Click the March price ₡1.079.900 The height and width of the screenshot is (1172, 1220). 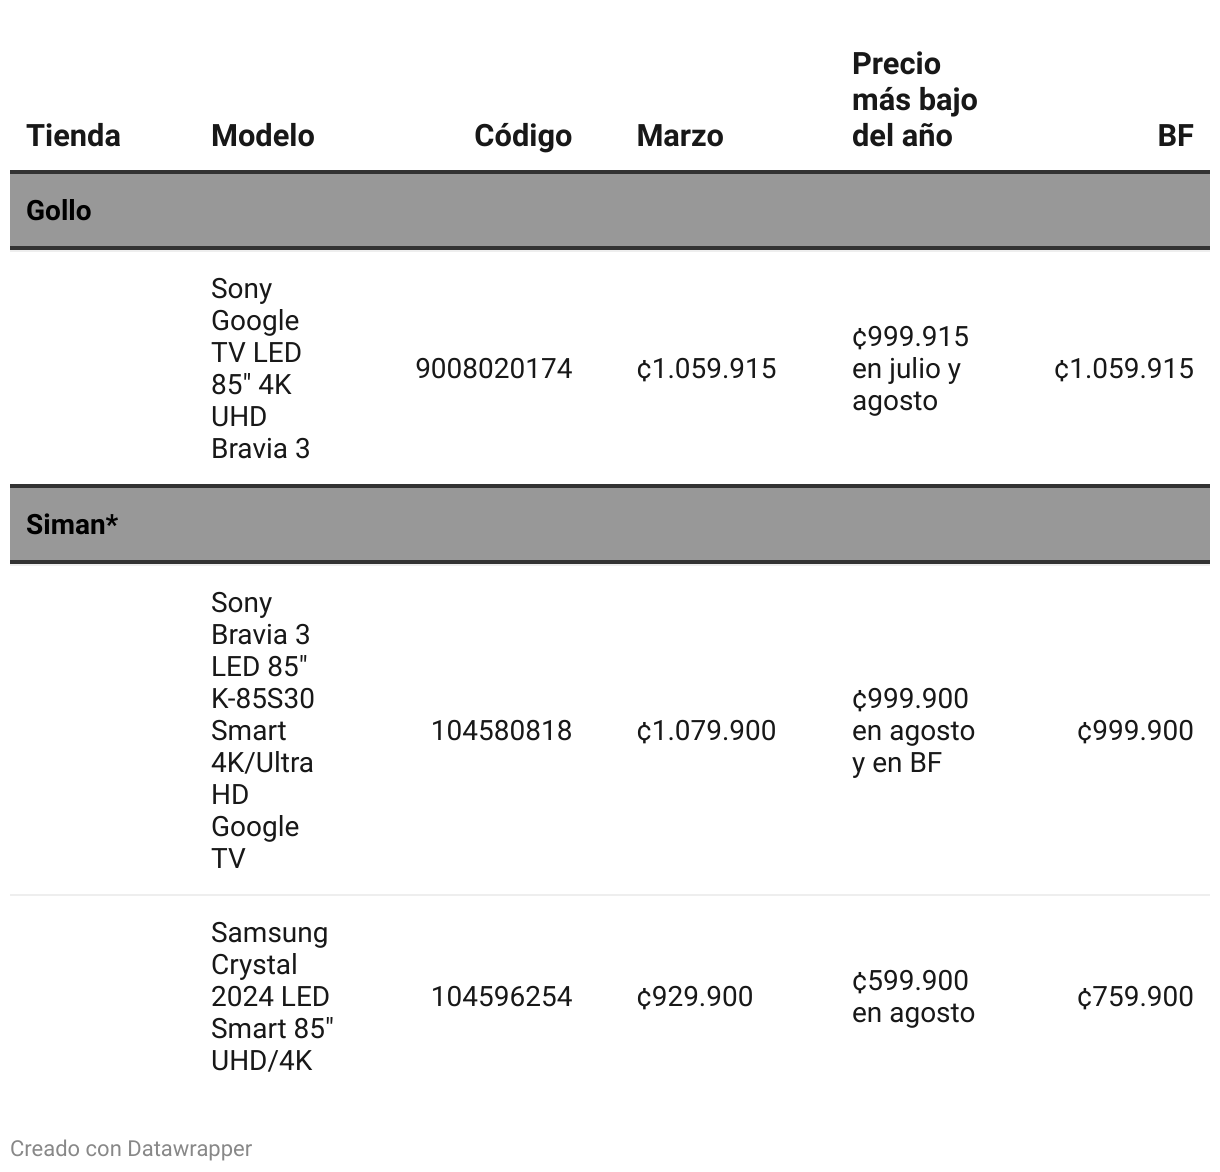pyautogui.click(x=706, y=730)
